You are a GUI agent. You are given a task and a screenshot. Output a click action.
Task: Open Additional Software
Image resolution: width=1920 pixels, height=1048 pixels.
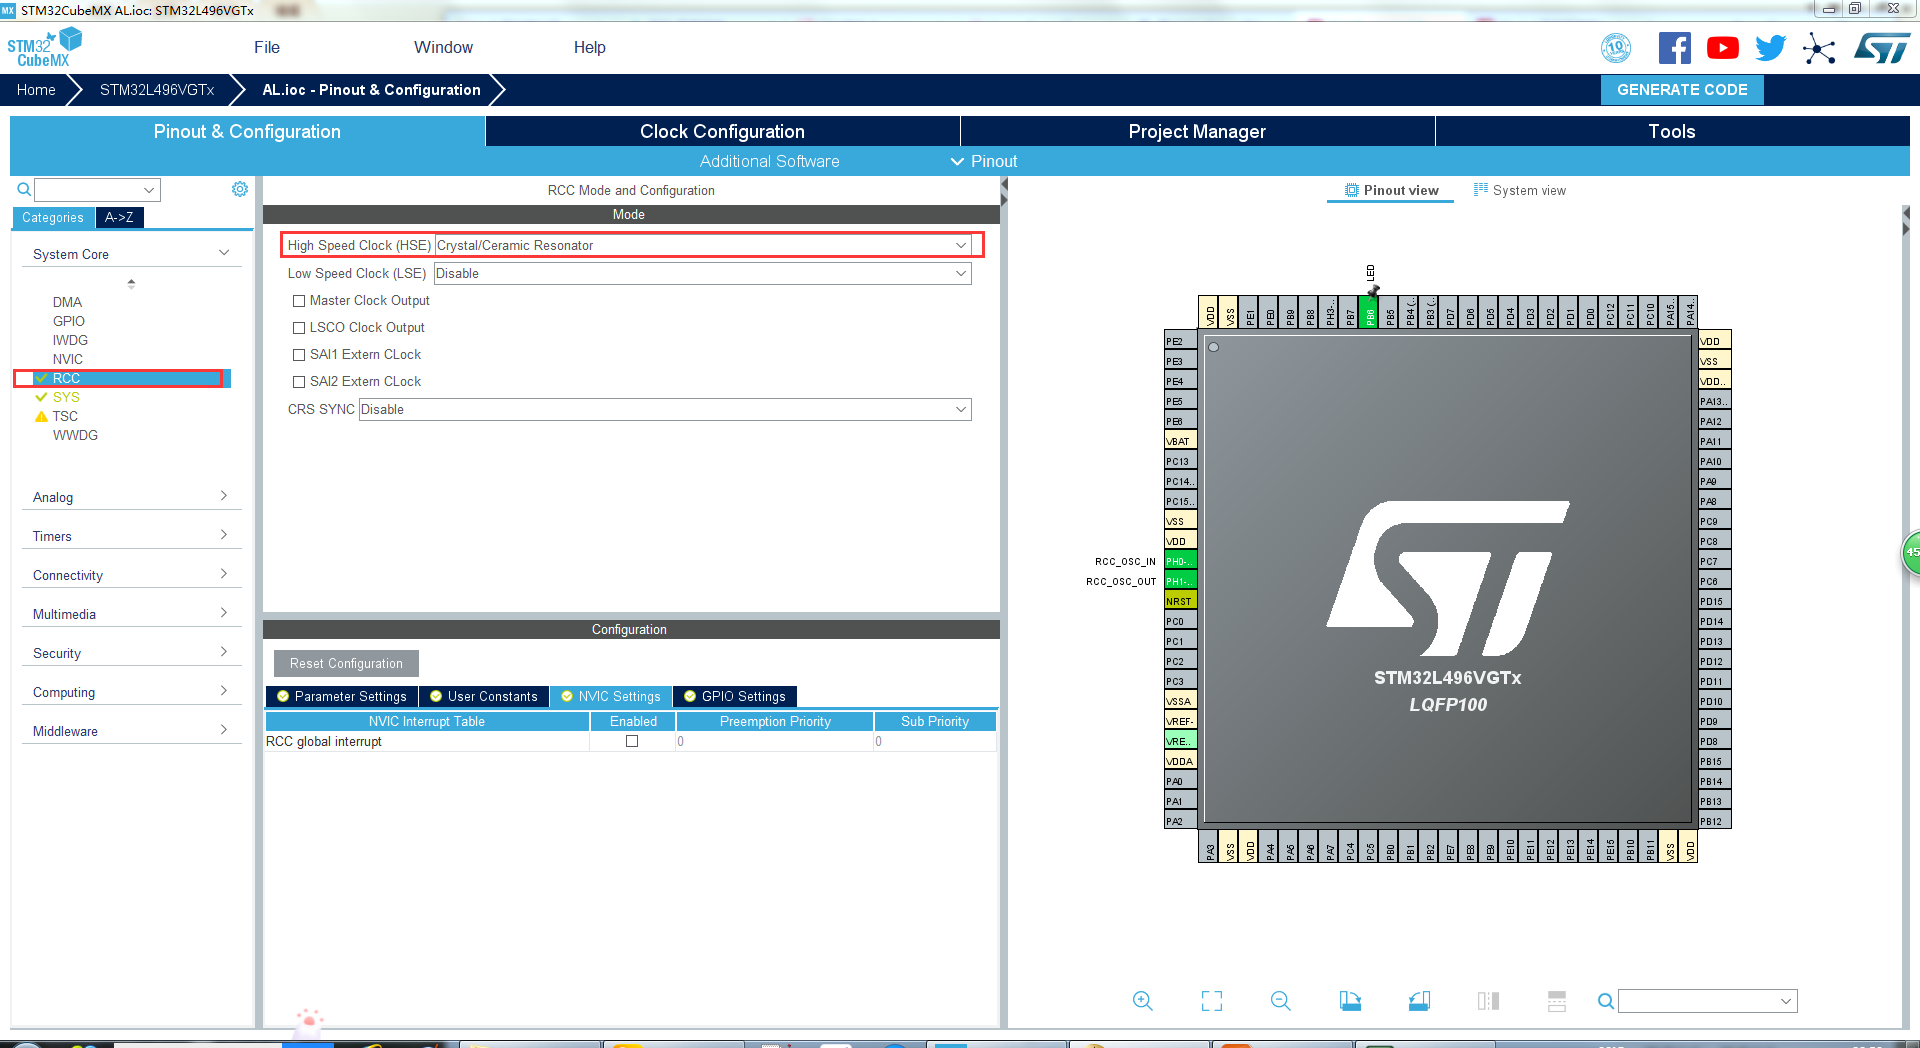point(769,161)
